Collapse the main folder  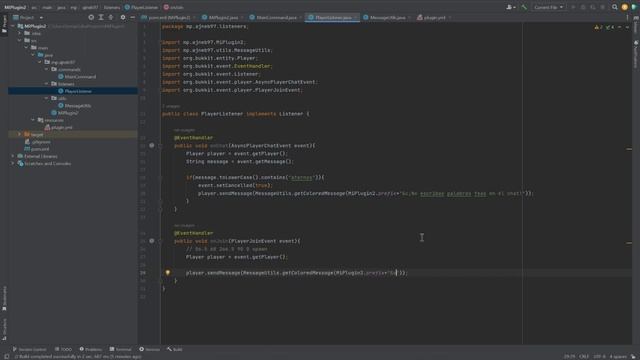click(27, 48)
